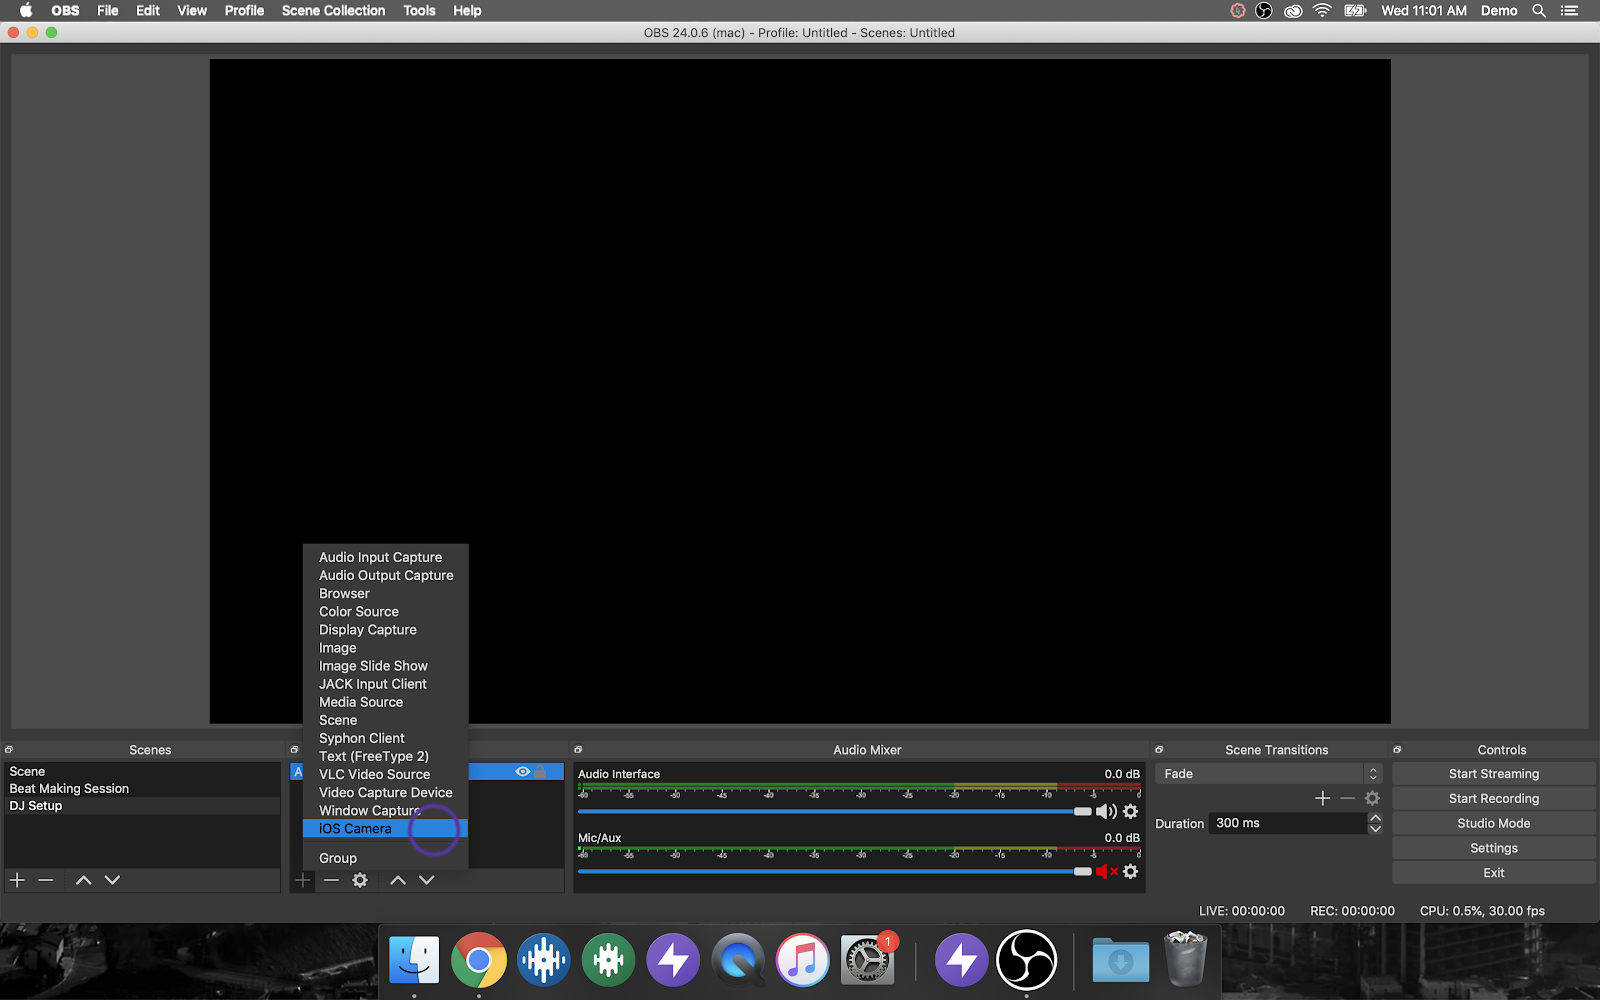Unmute the Mic/Aux red speaker icon
This screenshot has height=1000, width=1600.
coord(1106,872)
